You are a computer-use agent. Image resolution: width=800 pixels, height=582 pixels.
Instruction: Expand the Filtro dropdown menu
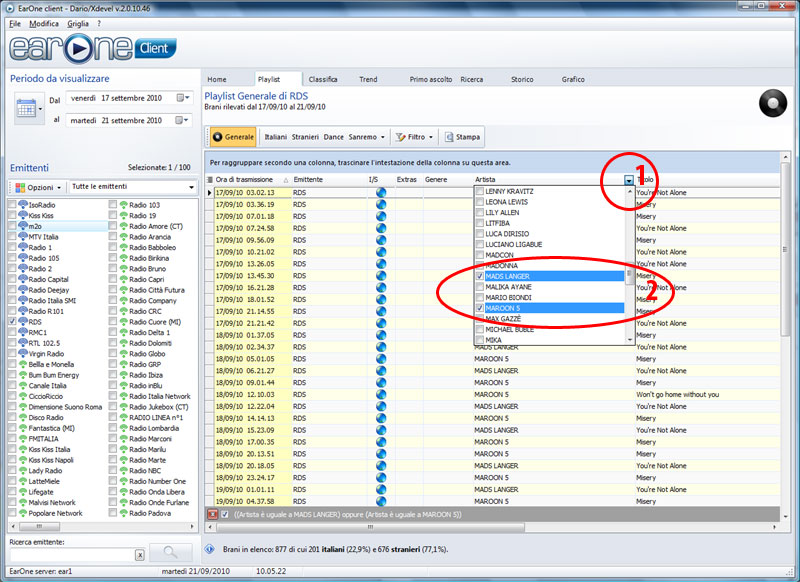pyautogui.click(x=431, y=137)
